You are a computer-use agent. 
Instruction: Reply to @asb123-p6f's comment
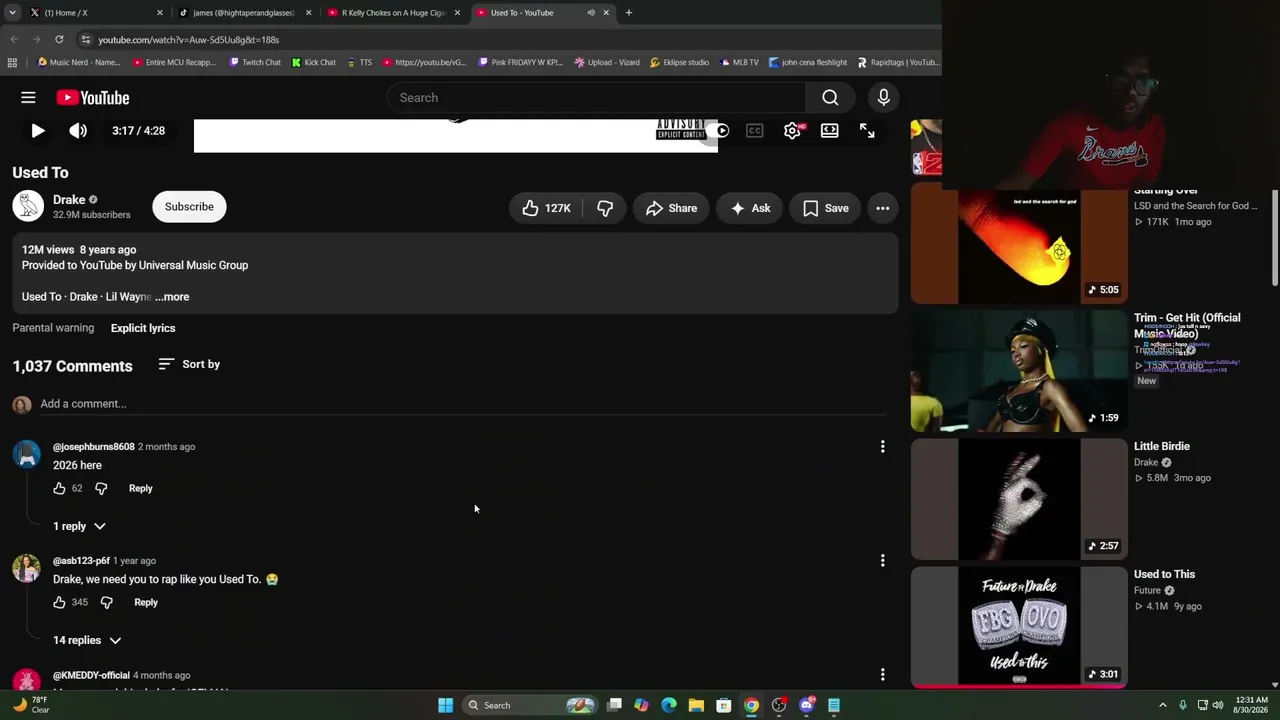click(x=146, y=602)
